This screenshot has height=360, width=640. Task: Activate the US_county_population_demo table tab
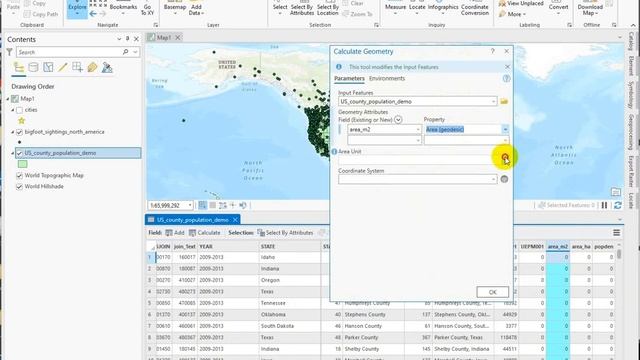(192, 220)
